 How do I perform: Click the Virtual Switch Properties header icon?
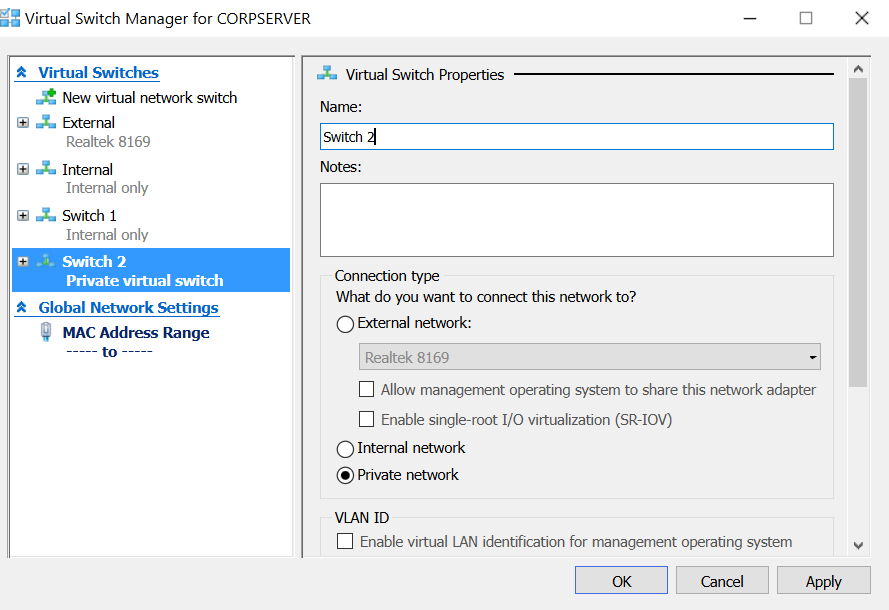pyautogui.click(x=327, y=74)
